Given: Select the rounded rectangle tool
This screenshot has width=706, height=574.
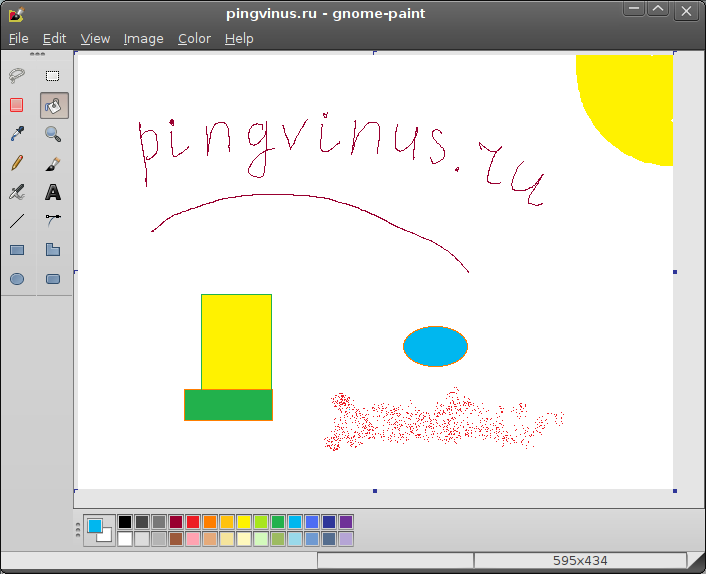Looking at the screenshot, I should (x=53, y=279).
